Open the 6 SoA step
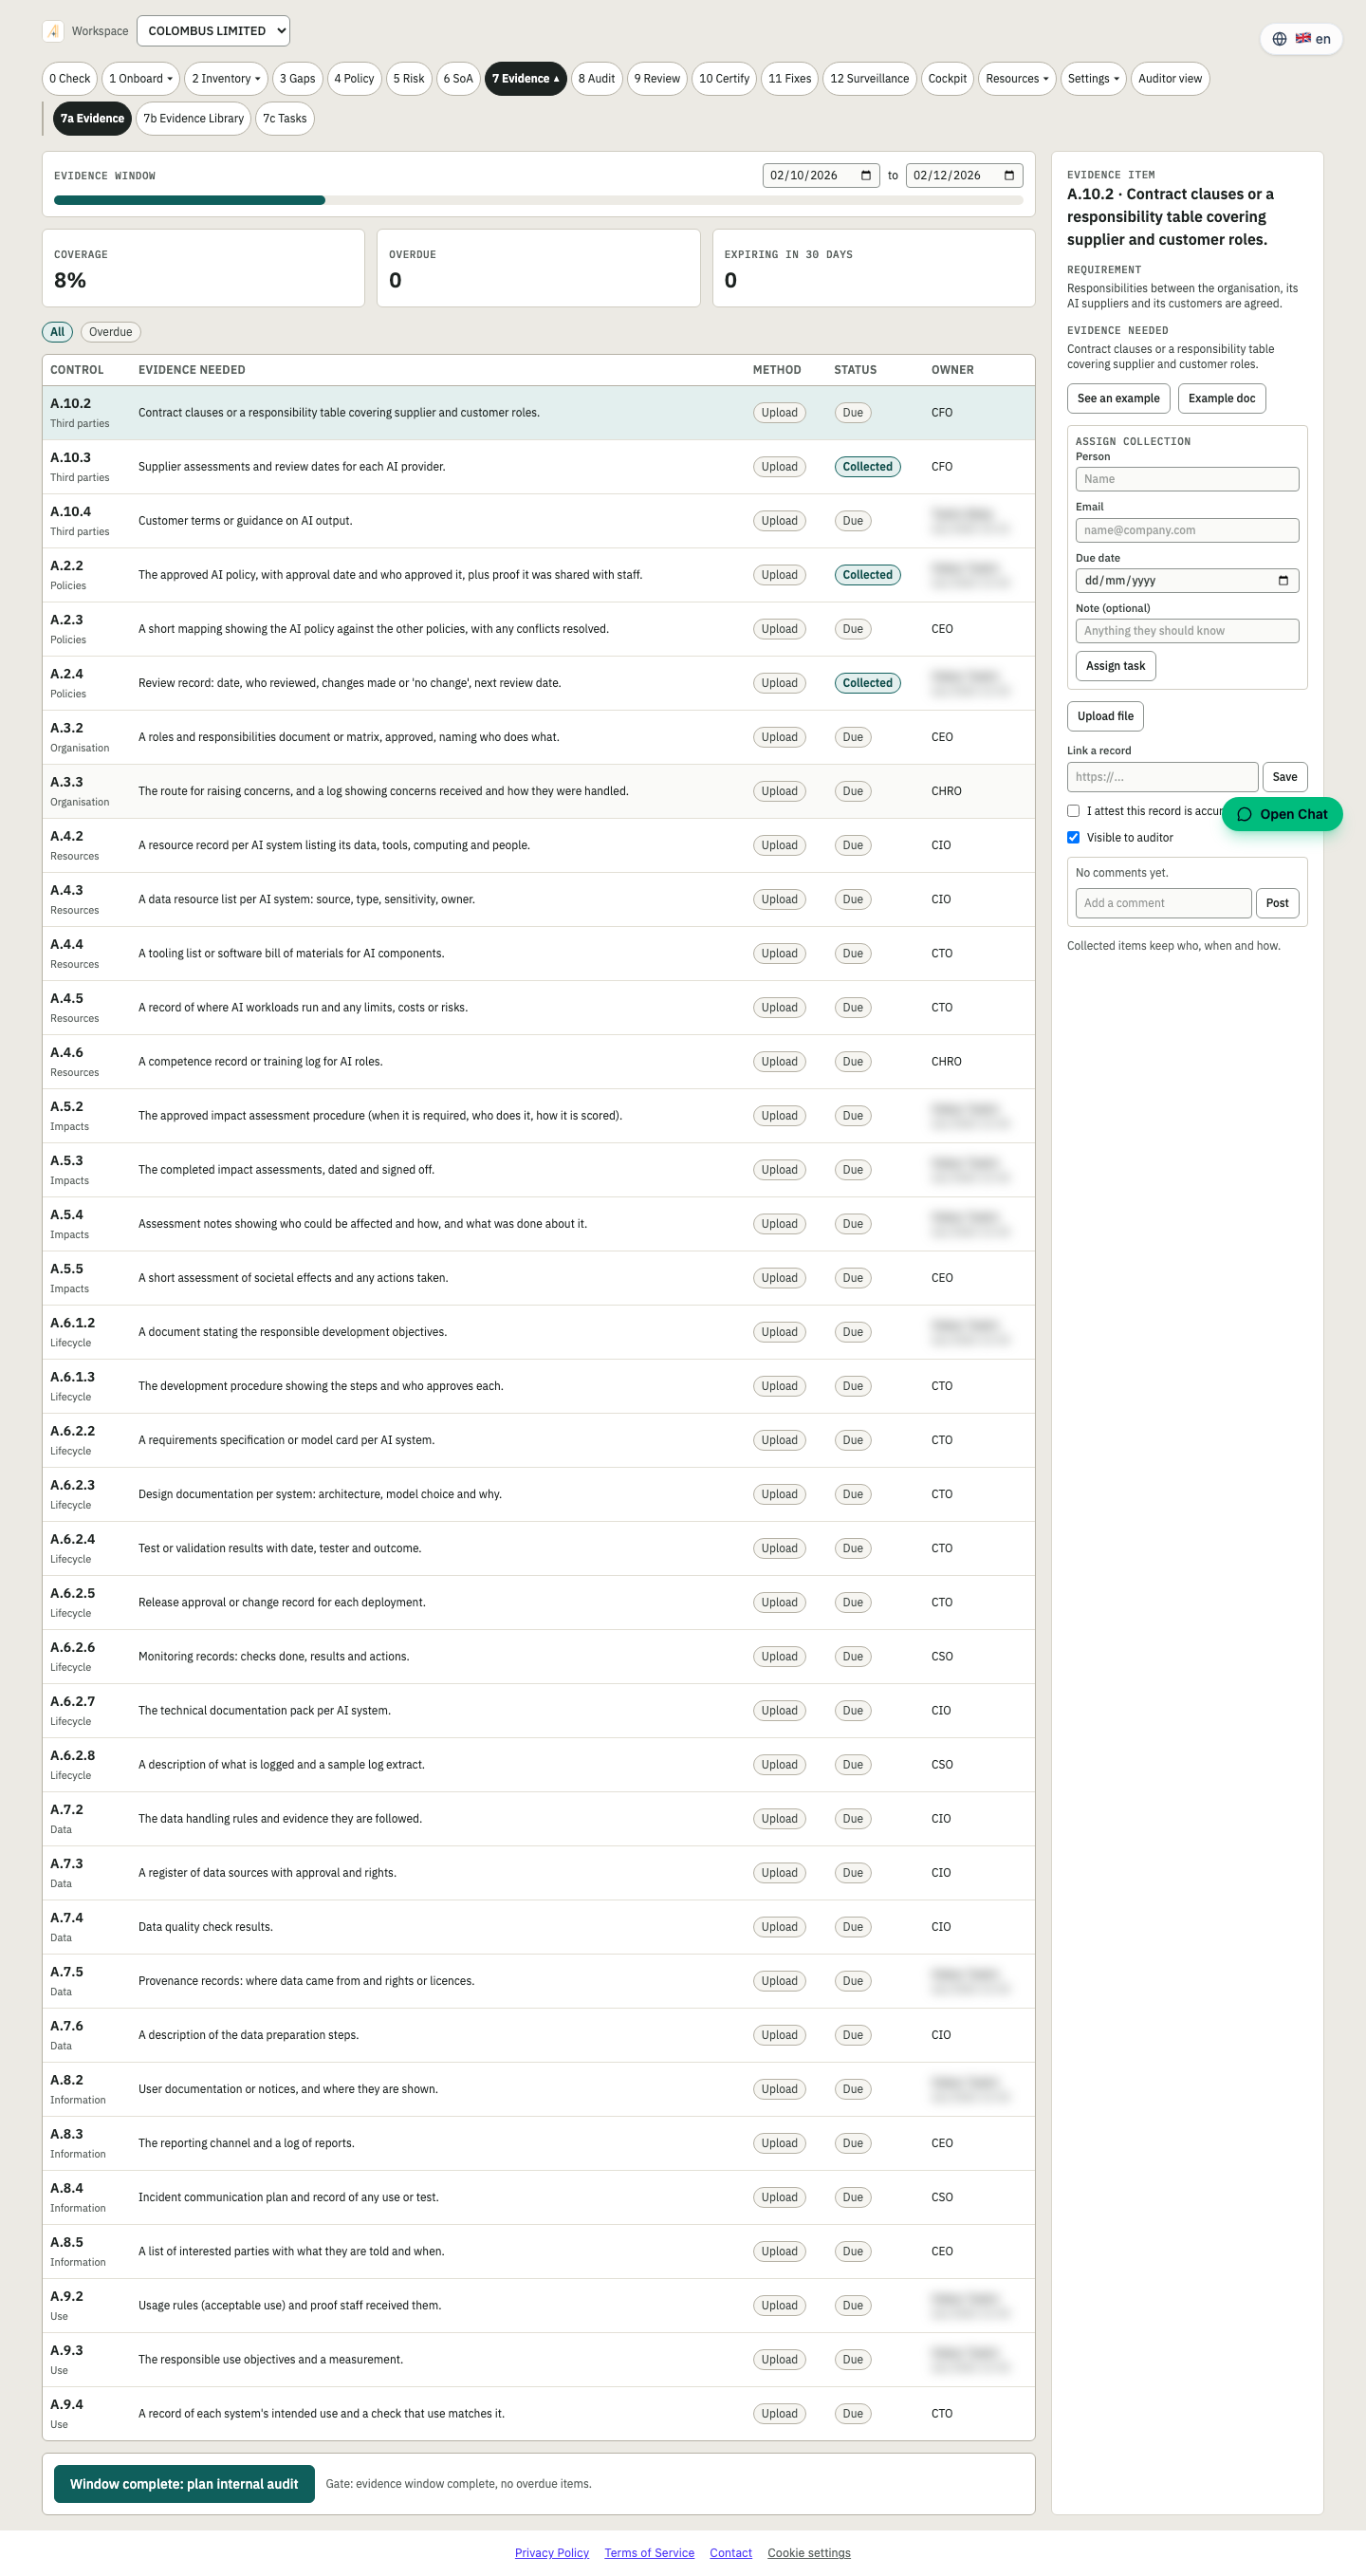This screenshot has height=2576, width=1366. coord(458,79)
